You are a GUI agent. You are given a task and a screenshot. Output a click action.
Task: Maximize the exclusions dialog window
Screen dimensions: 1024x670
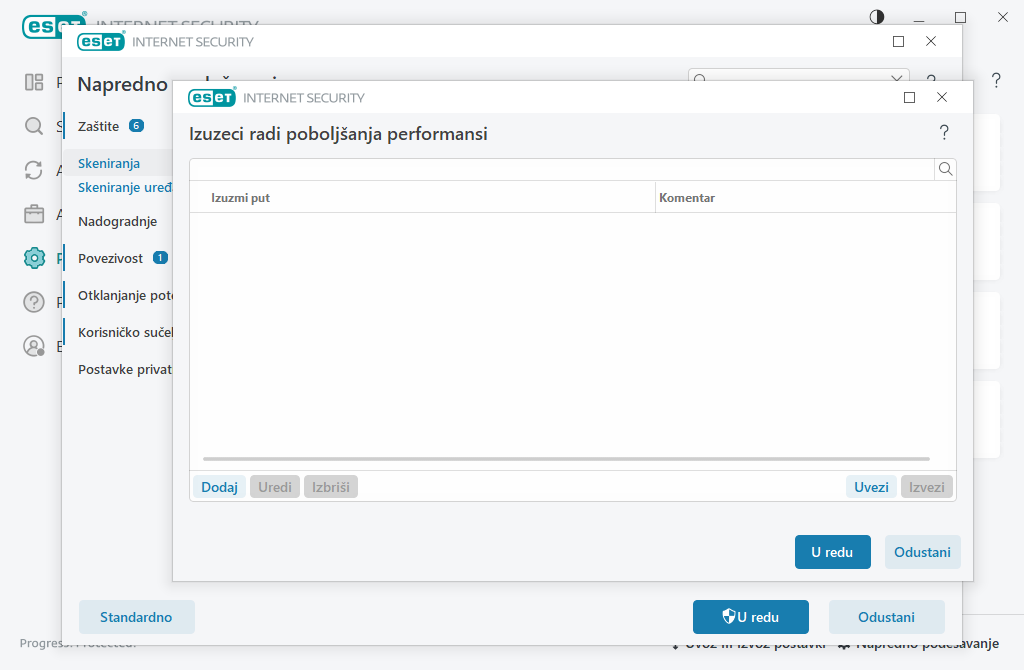click(909, 97)
